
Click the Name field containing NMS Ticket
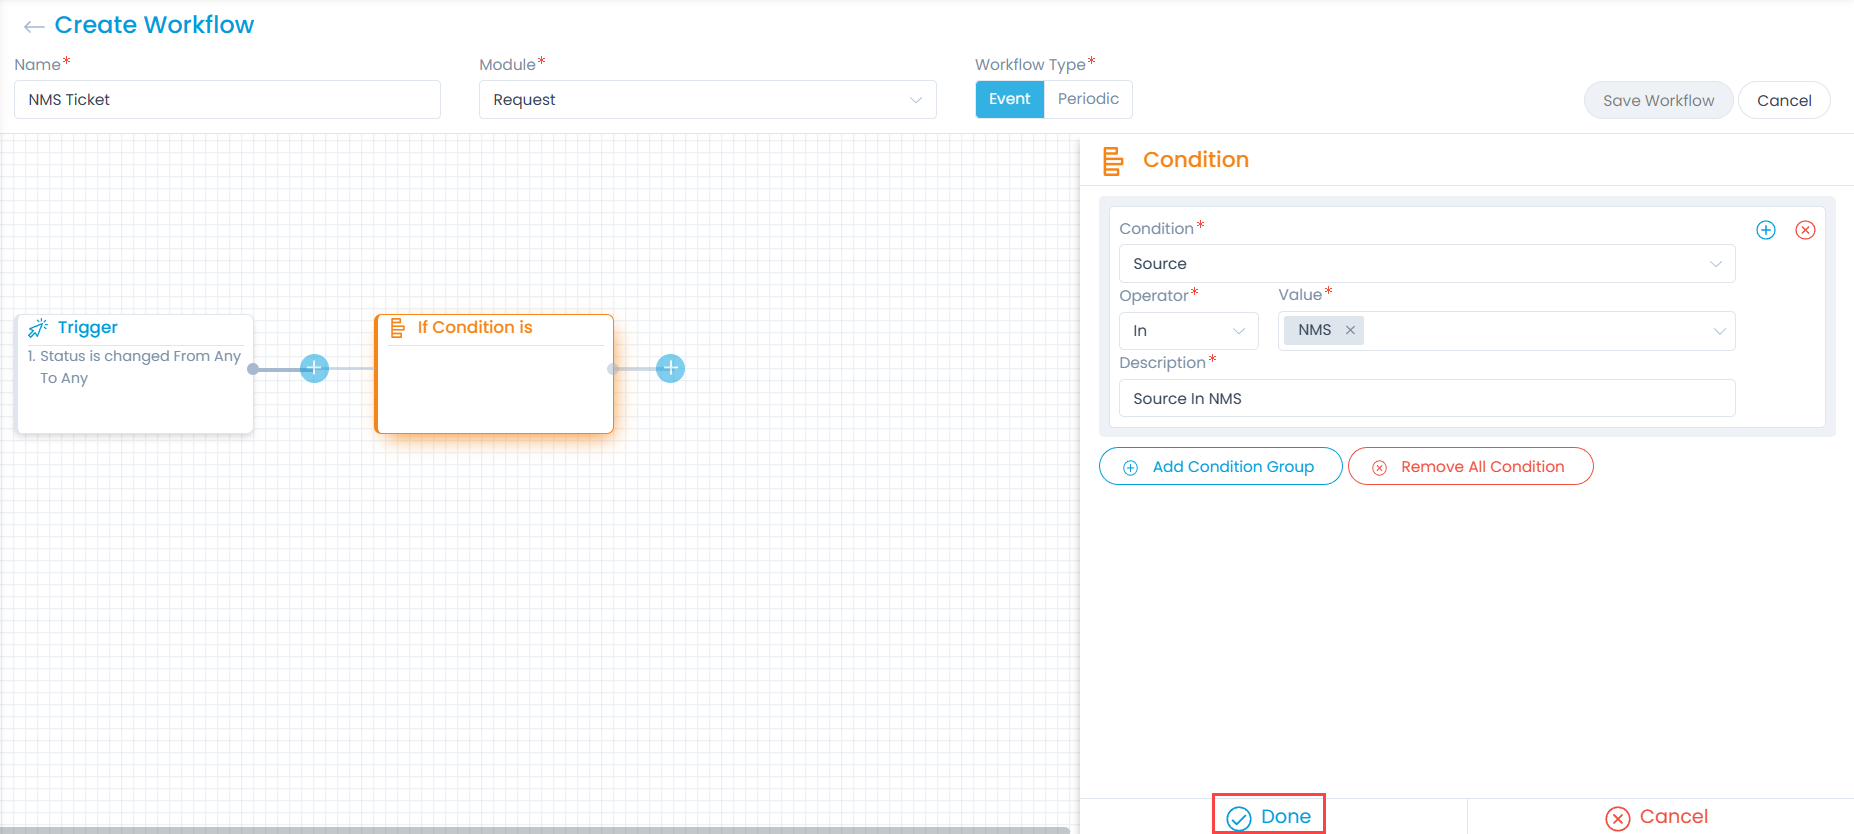(x=227, y=100)
